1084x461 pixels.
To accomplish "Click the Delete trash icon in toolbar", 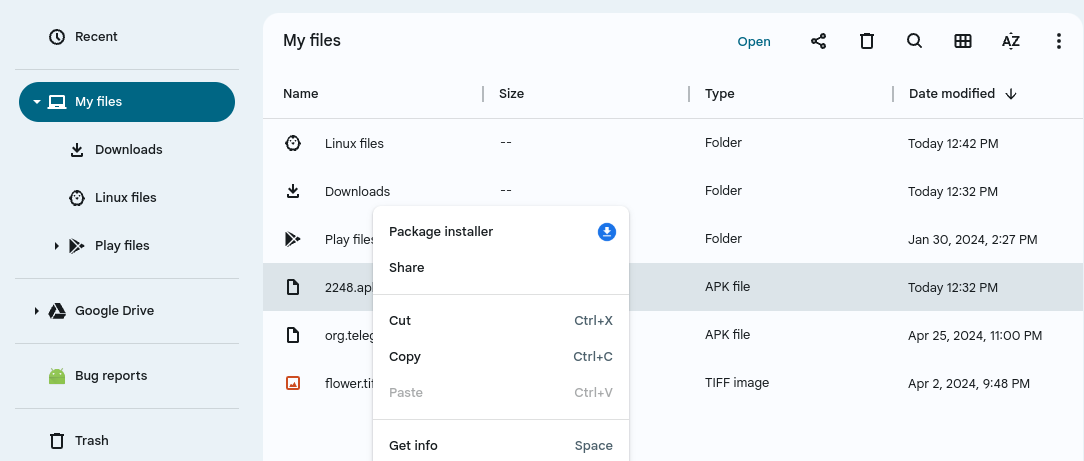I will click(866, 41).
